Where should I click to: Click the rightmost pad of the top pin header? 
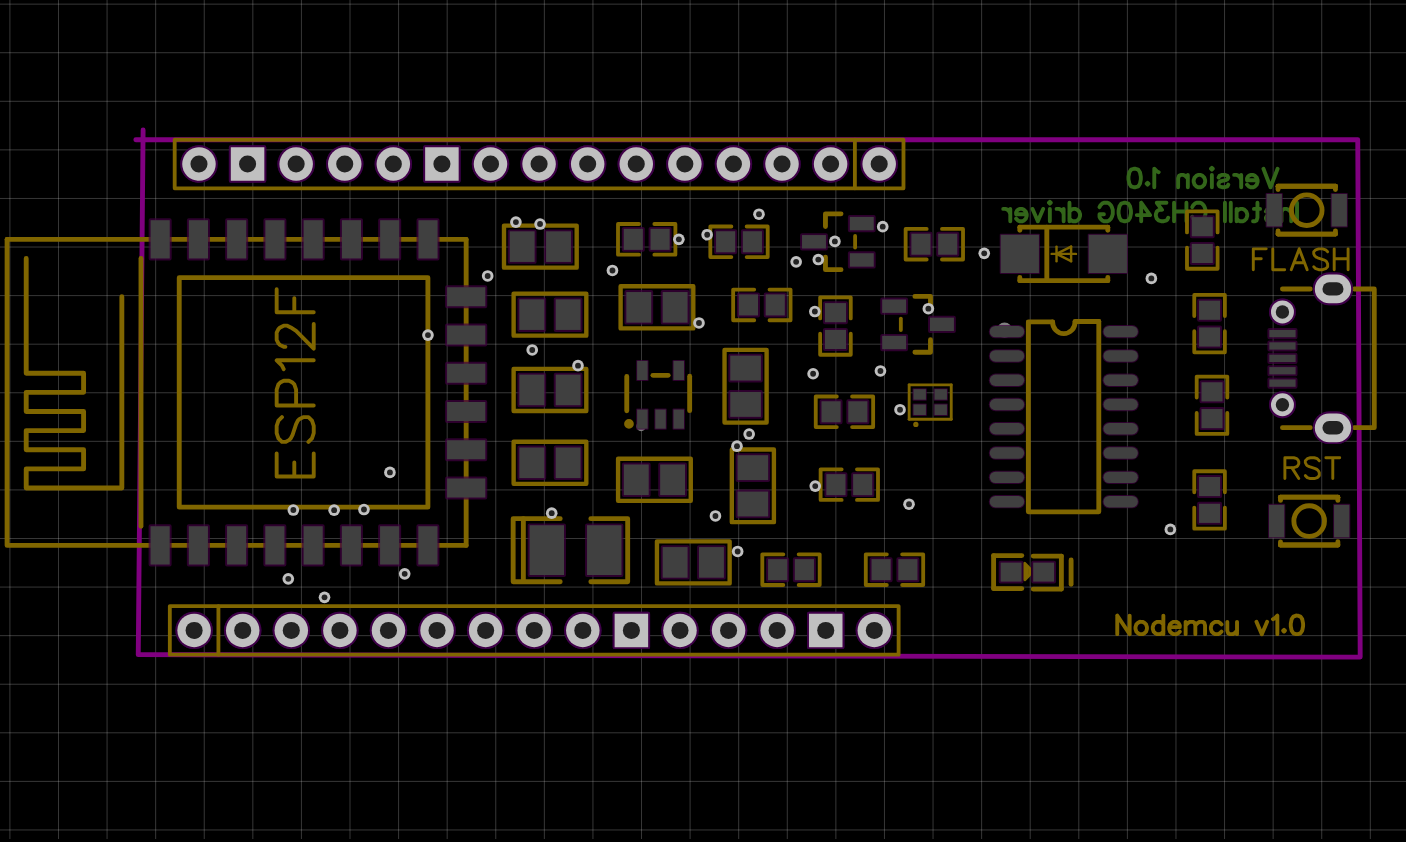[x=879, y=164]
